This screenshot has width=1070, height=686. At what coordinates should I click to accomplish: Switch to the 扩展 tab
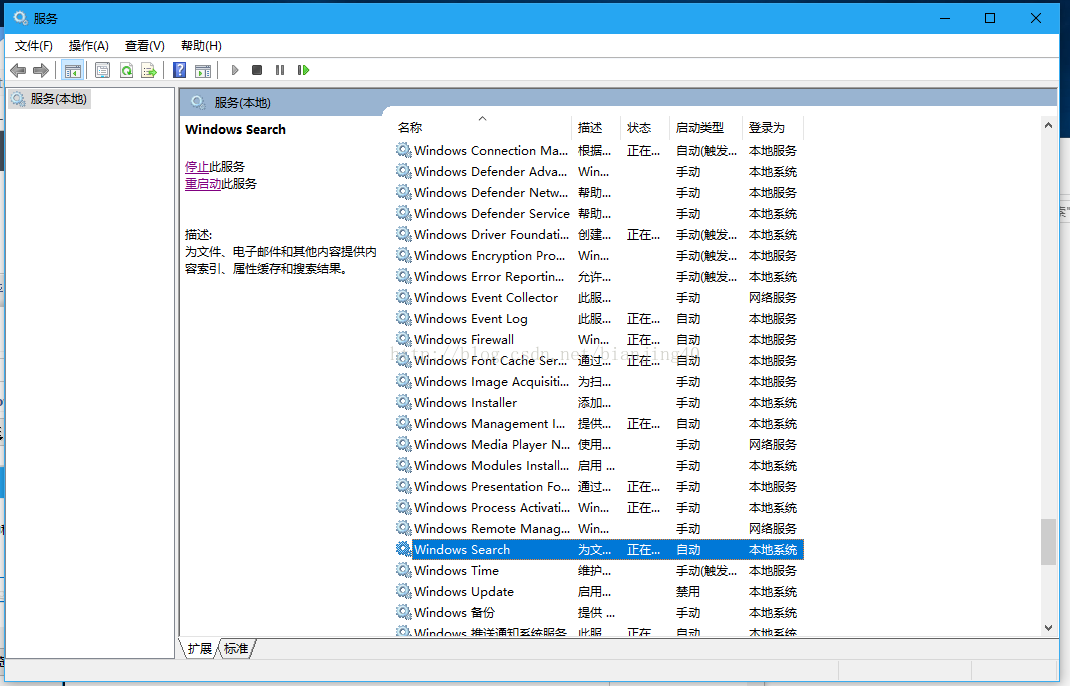[200, 648]
